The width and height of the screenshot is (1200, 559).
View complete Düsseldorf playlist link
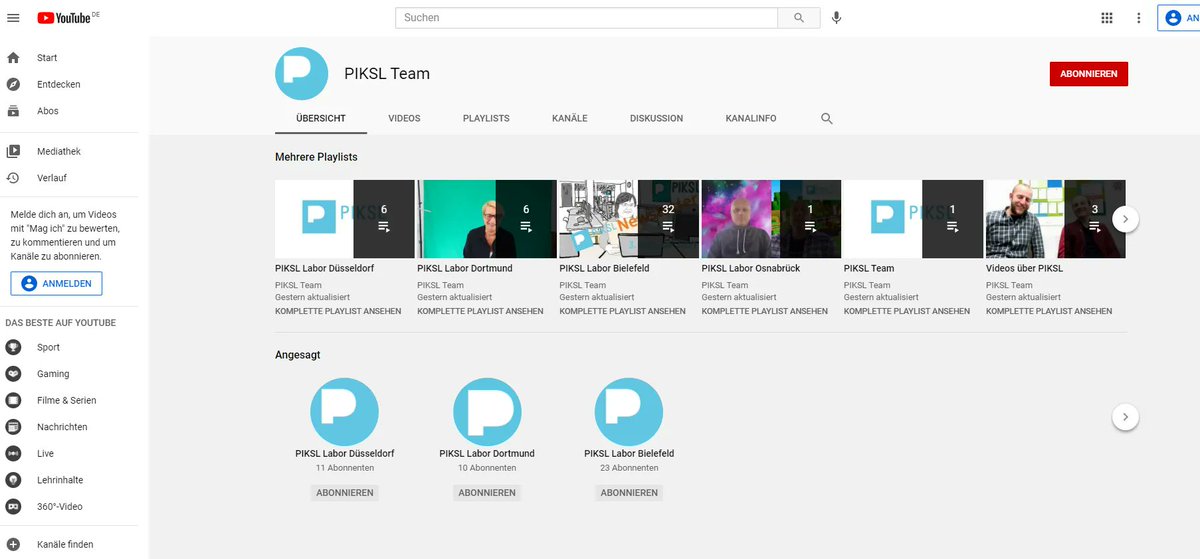tap(338, 311)
